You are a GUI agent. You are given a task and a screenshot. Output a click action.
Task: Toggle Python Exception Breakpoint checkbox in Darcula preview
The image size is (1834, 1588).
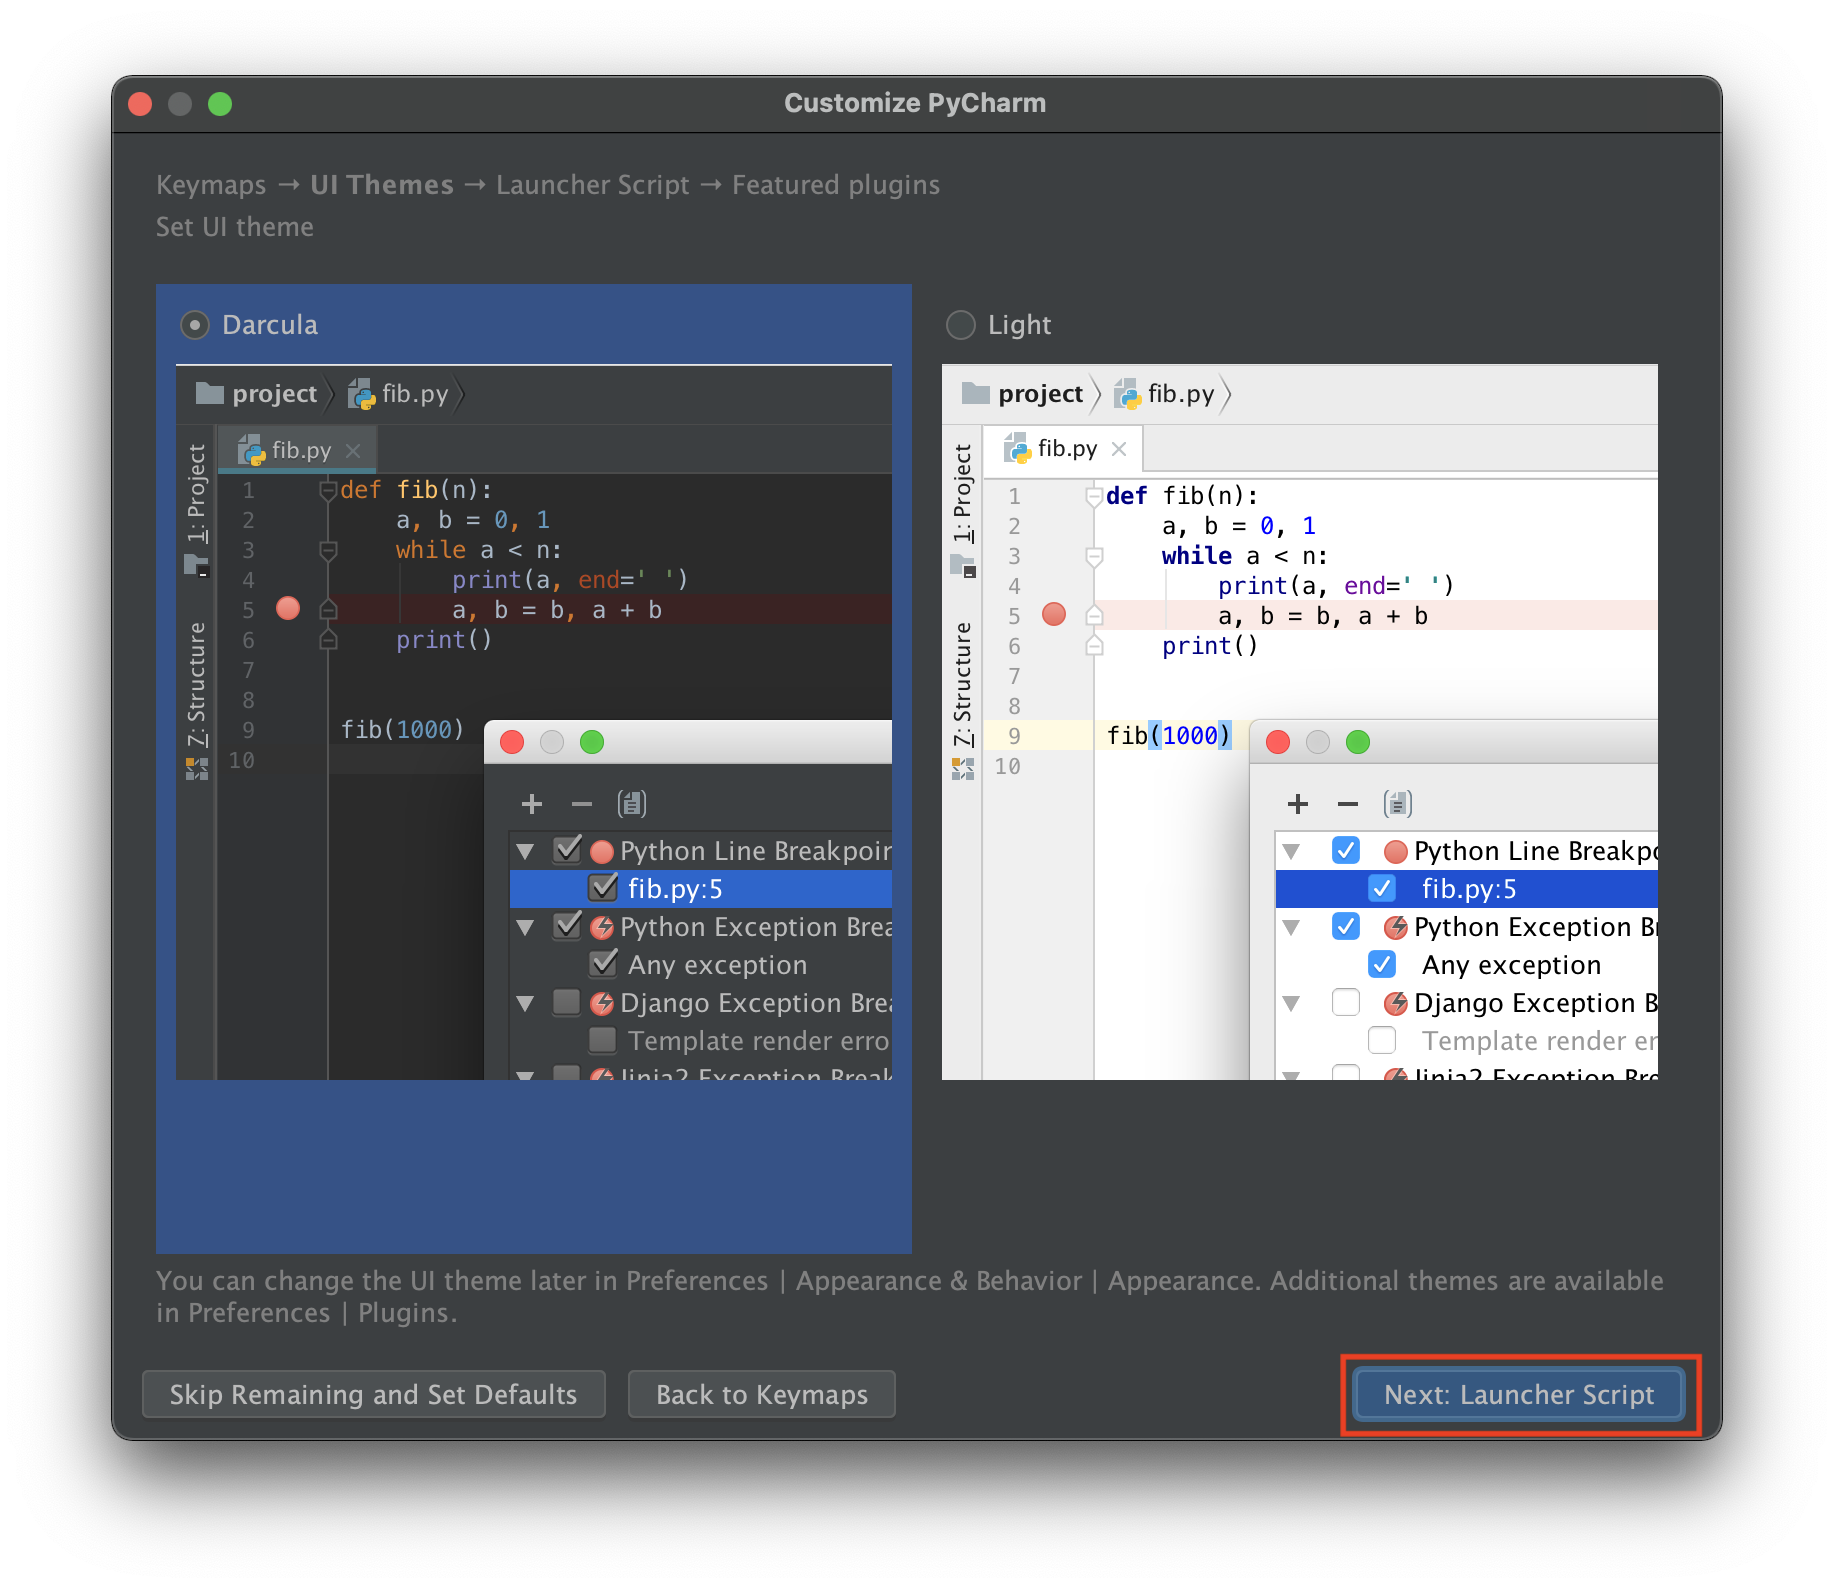567,926
